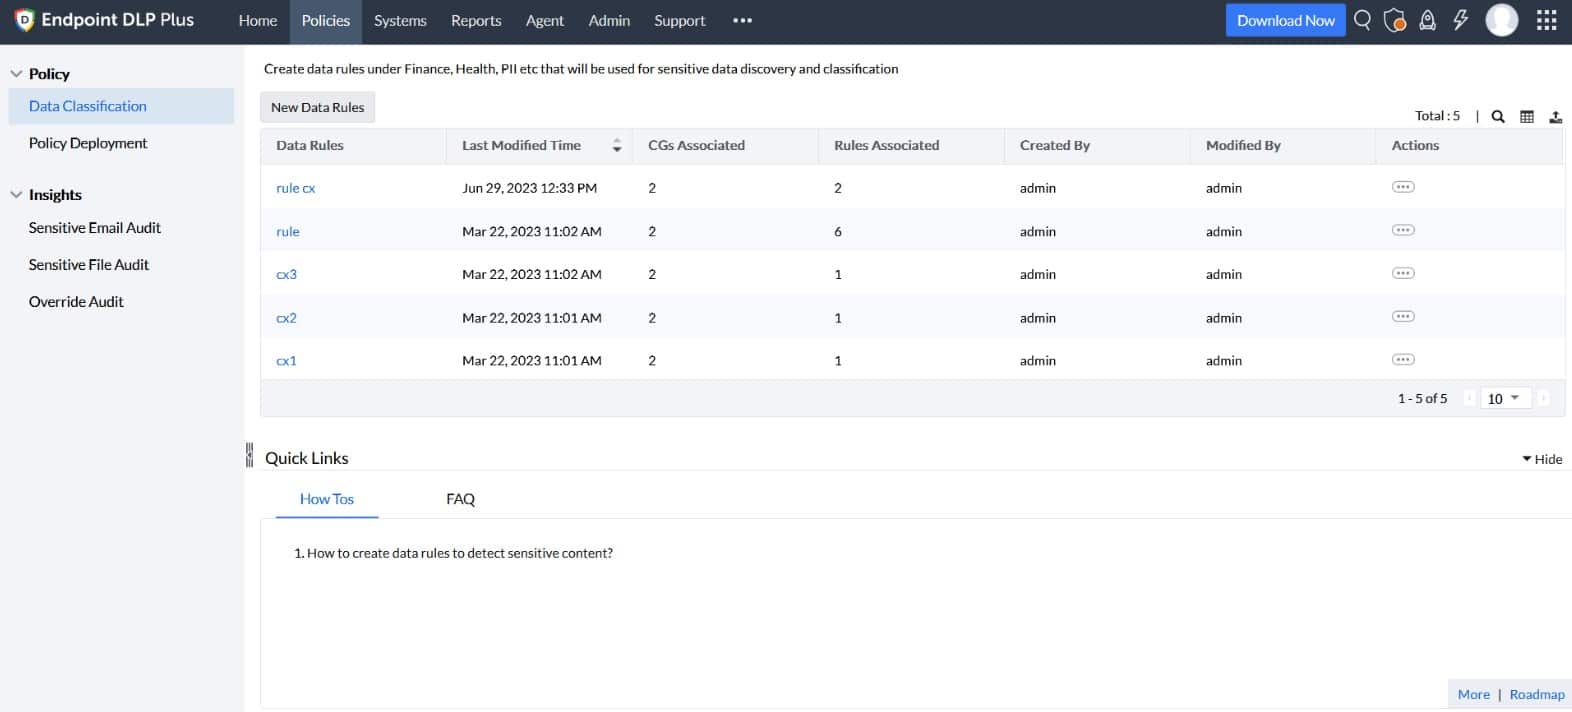This screenshot has height=712, width=1572.
Task: Click the 'Total : 5' count text
Action: (1437, 116)
